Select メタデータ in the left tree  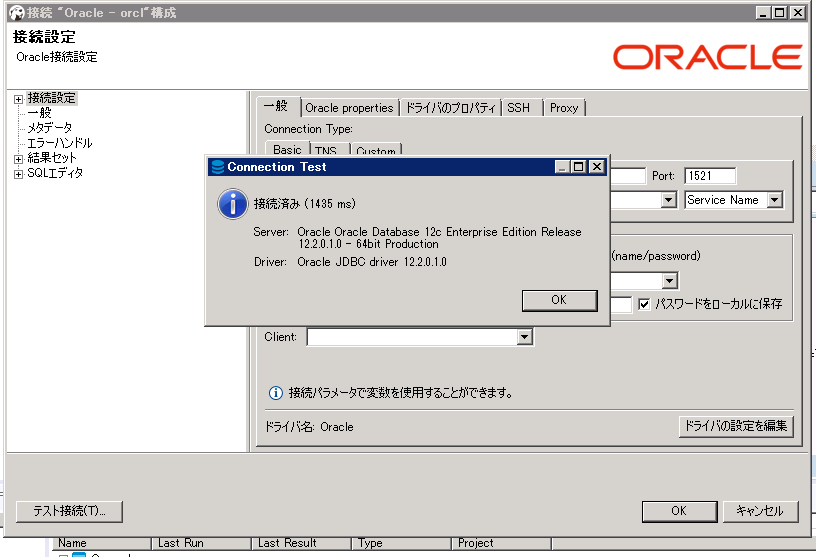pyautogui.click(x=50, y=128)
